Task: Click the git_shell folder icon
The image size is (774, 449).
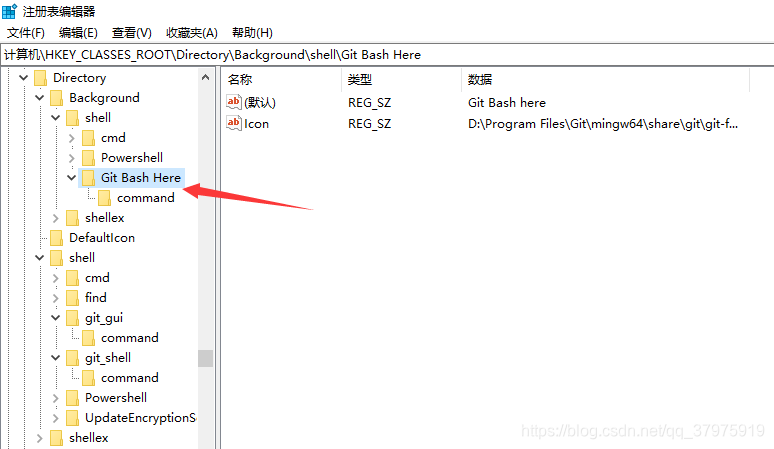Action: coord(73,358)
